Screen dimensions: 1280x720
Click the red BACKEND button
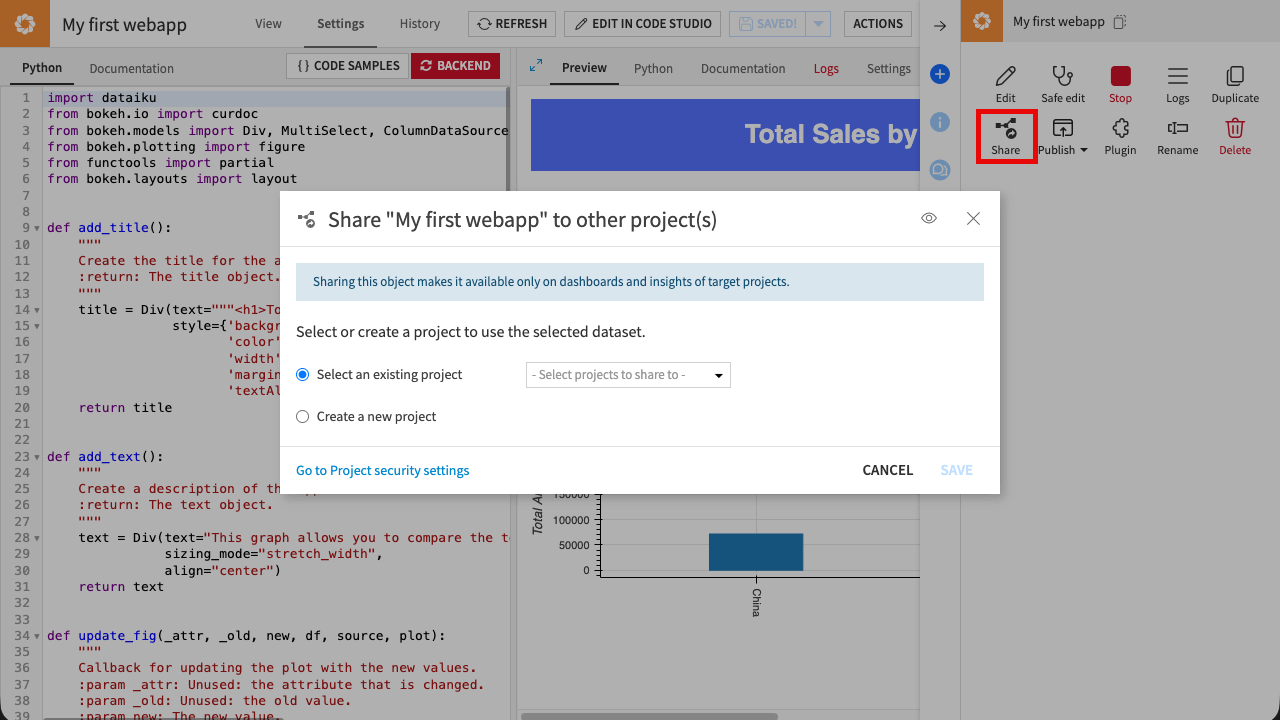456,66
